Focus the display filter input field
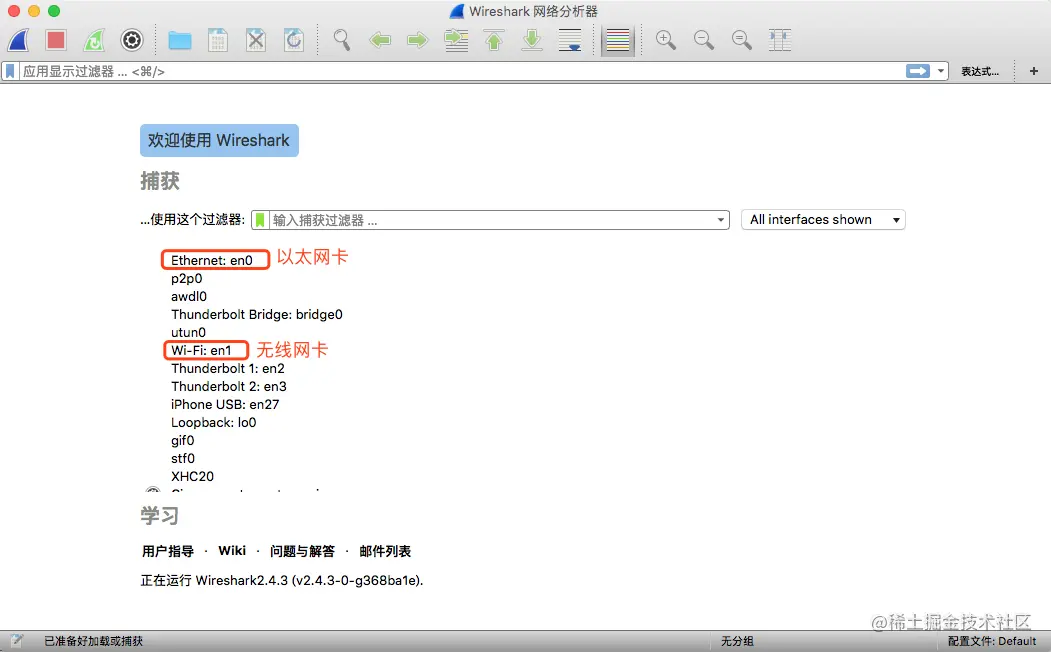 click(x=461, y=71)
